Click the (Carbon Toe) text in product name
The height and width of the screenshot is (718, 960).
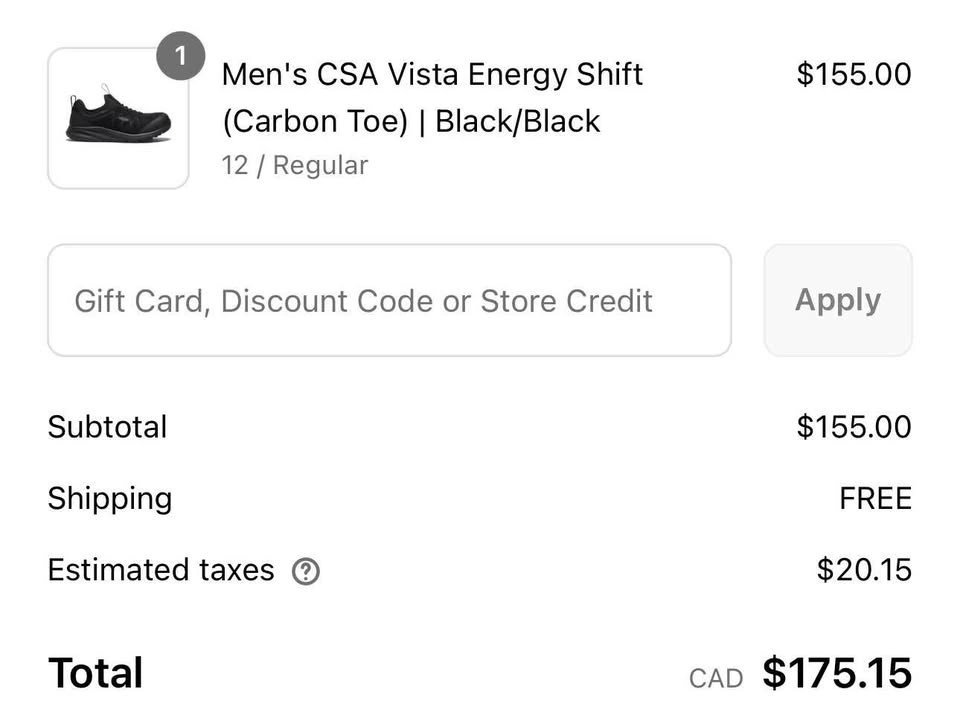(x=315, y=121)
